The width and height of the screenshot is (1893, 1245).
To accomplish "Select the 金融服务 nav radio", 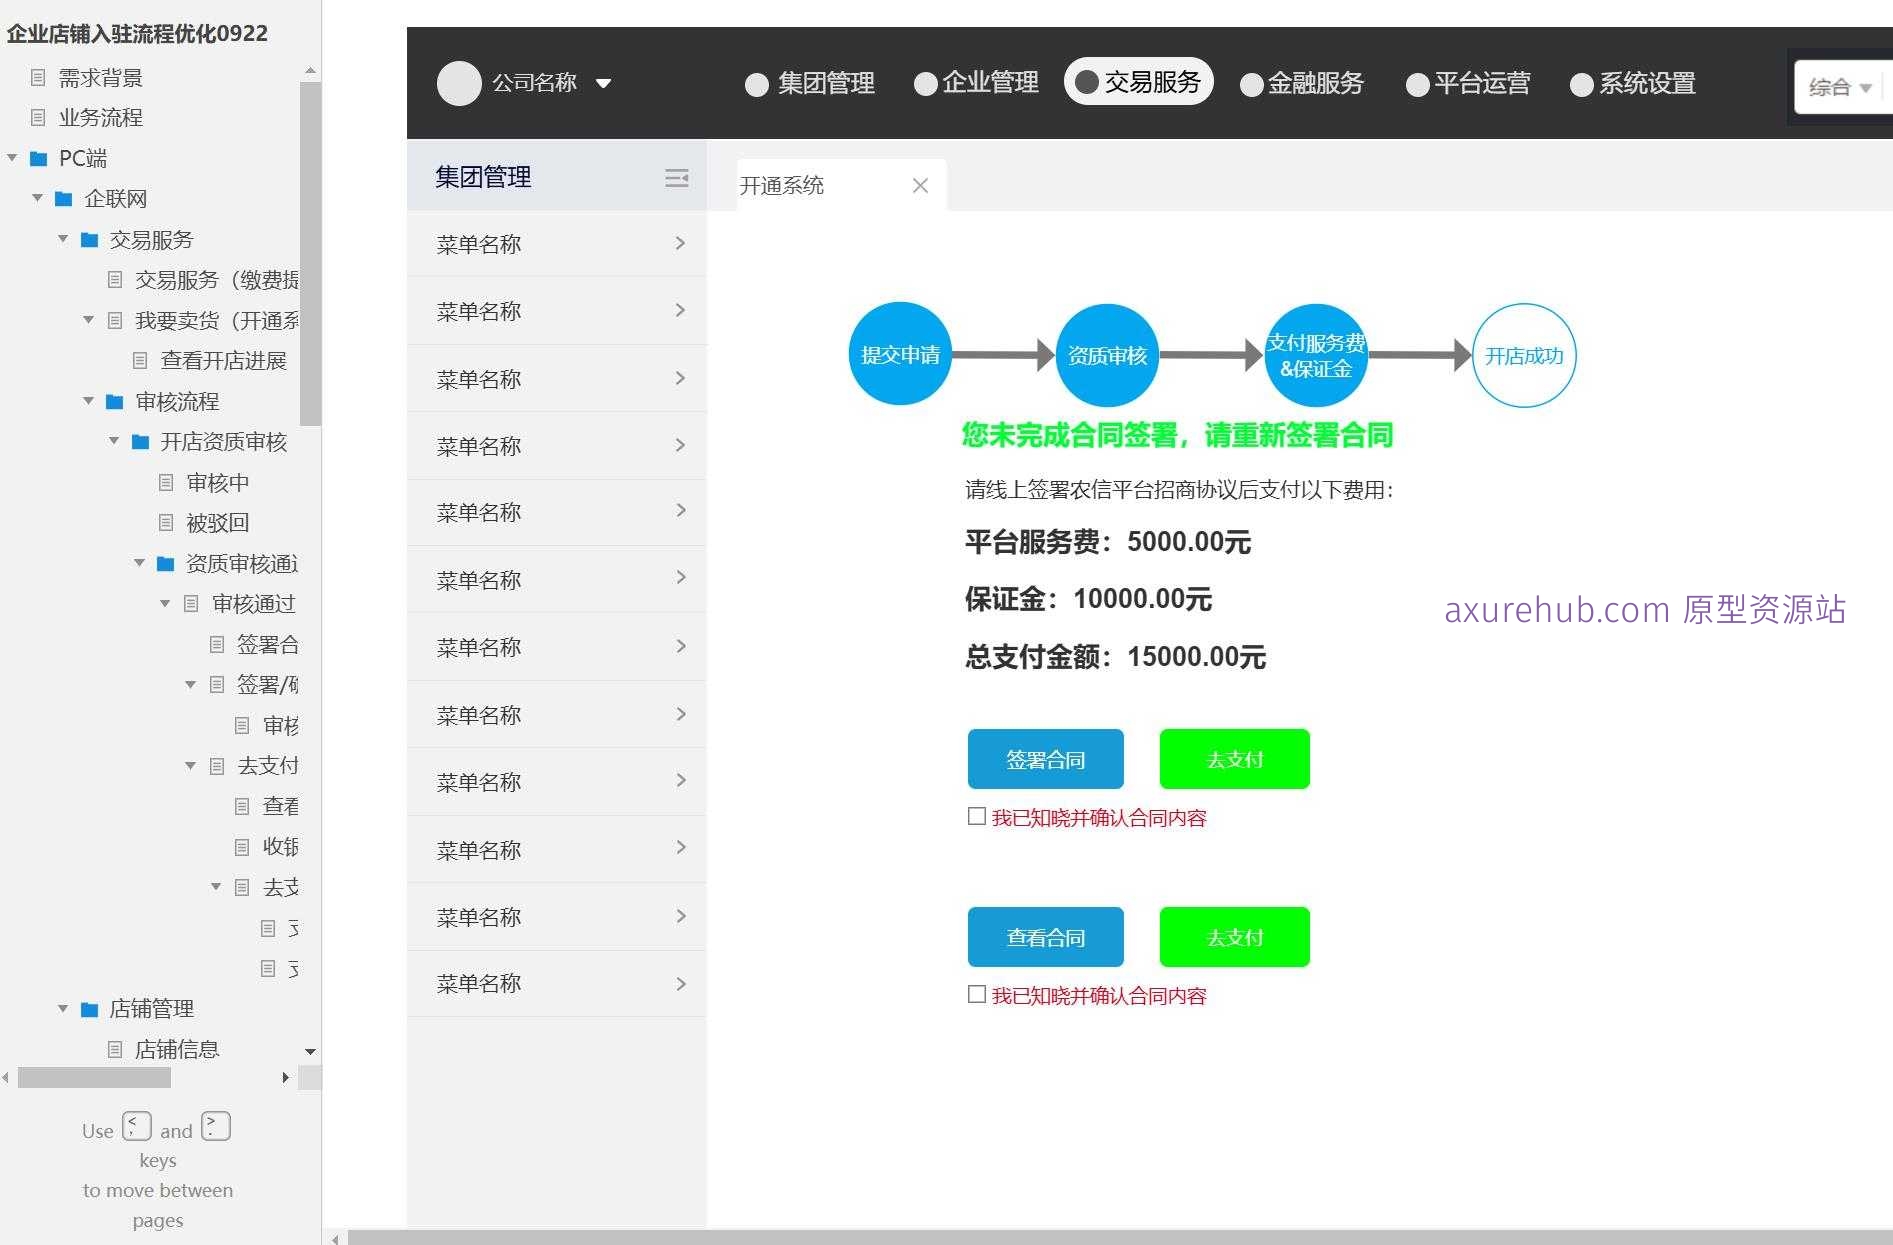I will pyautogui.click(x=1252, y=85).
